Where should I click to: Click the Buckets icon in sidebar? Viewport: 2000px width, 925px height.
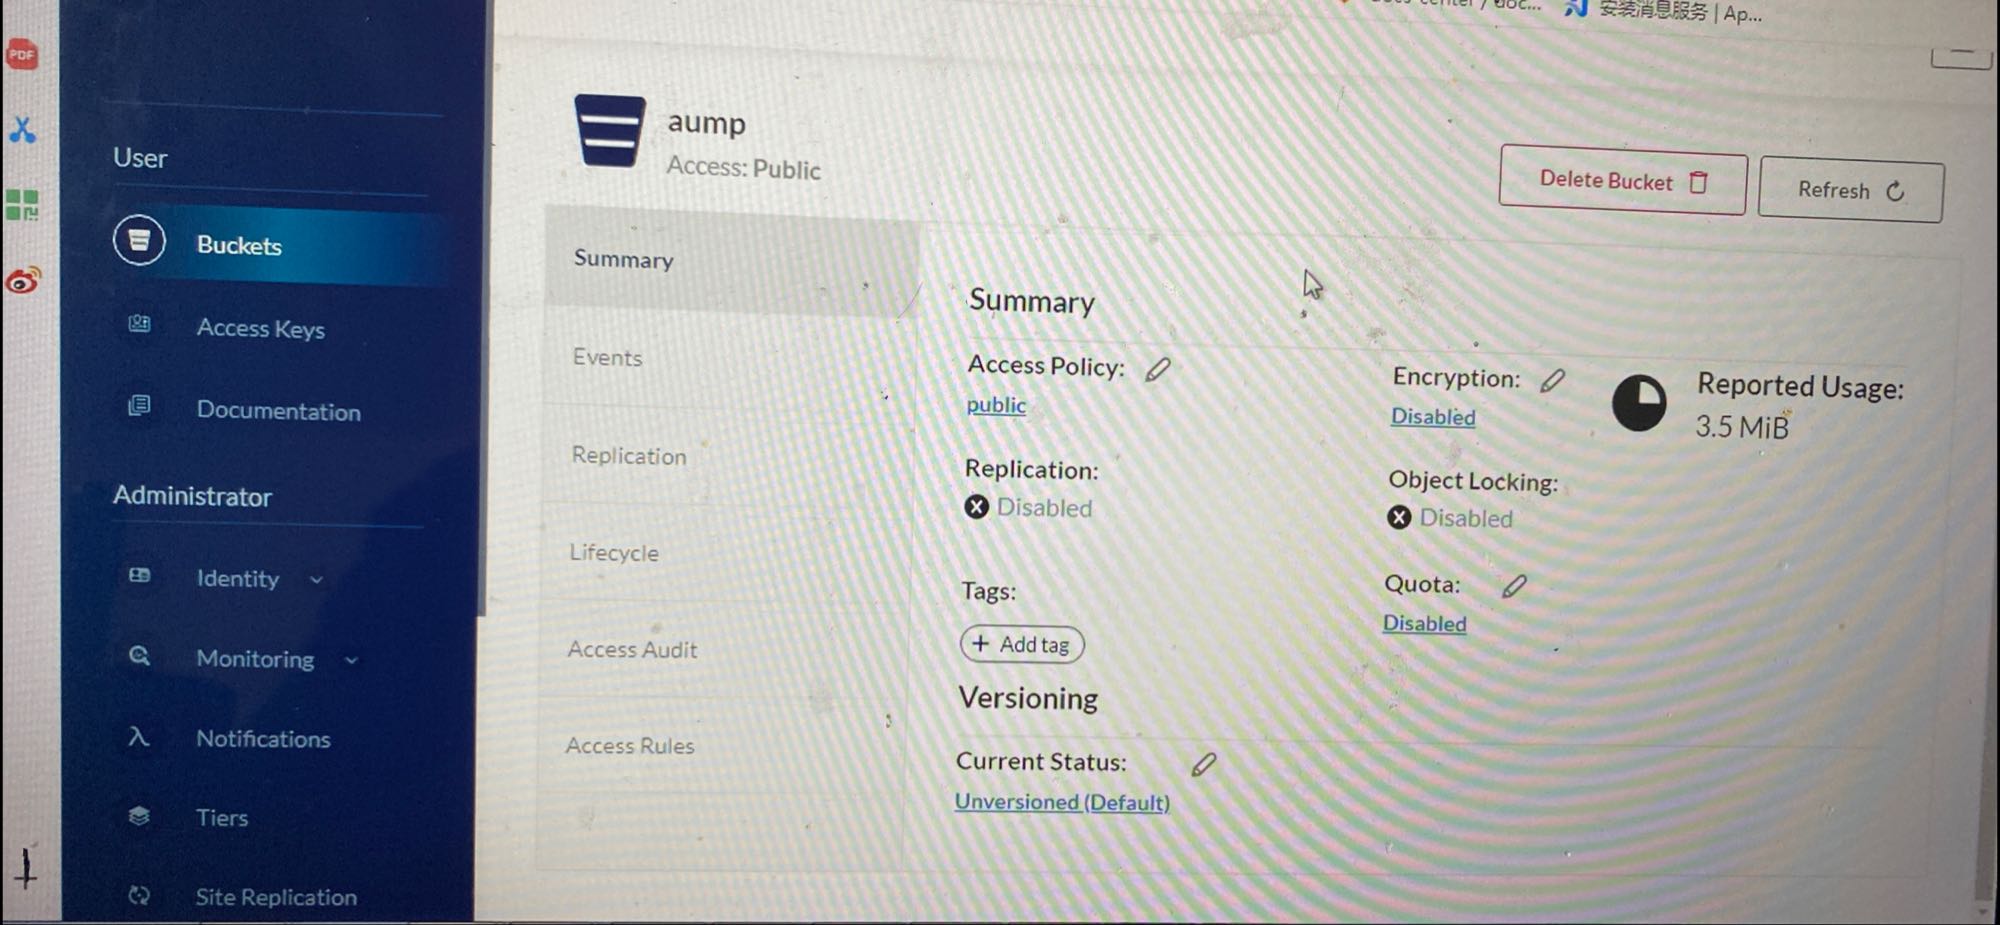pos(139,241)
